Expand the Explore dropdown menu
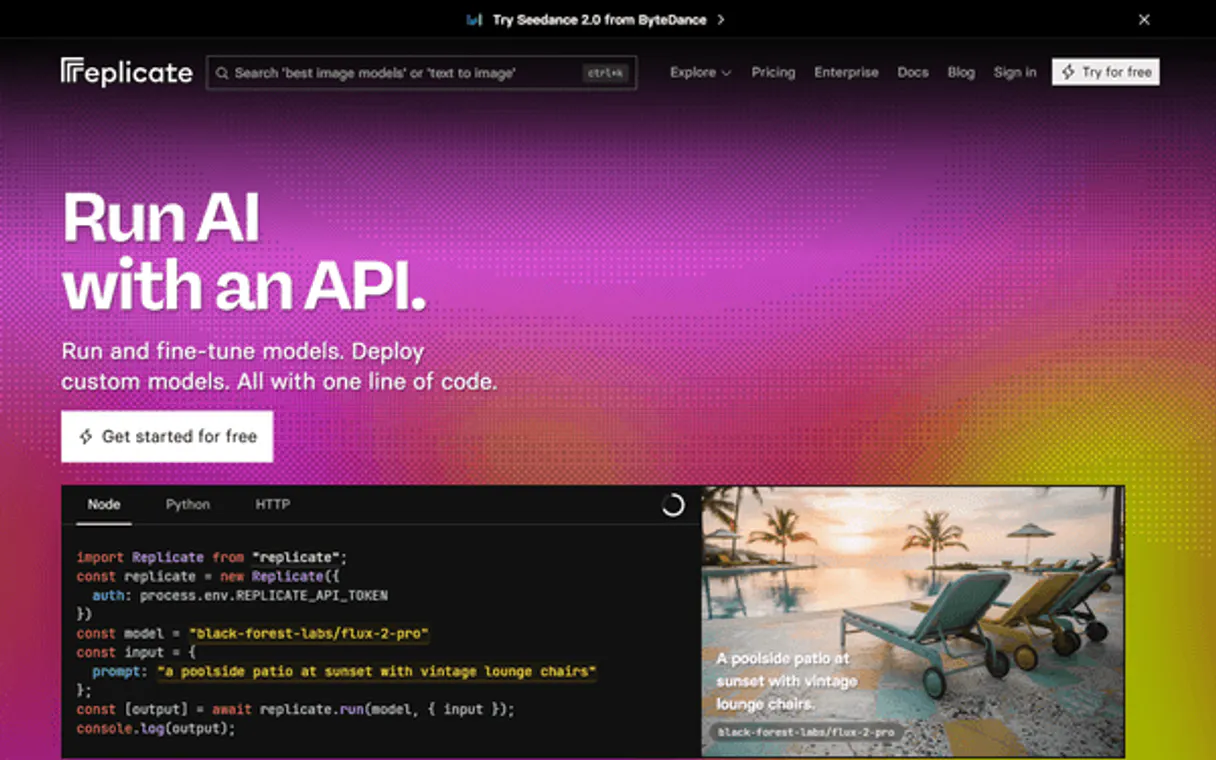The width and height of the screenshot is (1216, 760). pyautogui.click(x=700, y=72)
